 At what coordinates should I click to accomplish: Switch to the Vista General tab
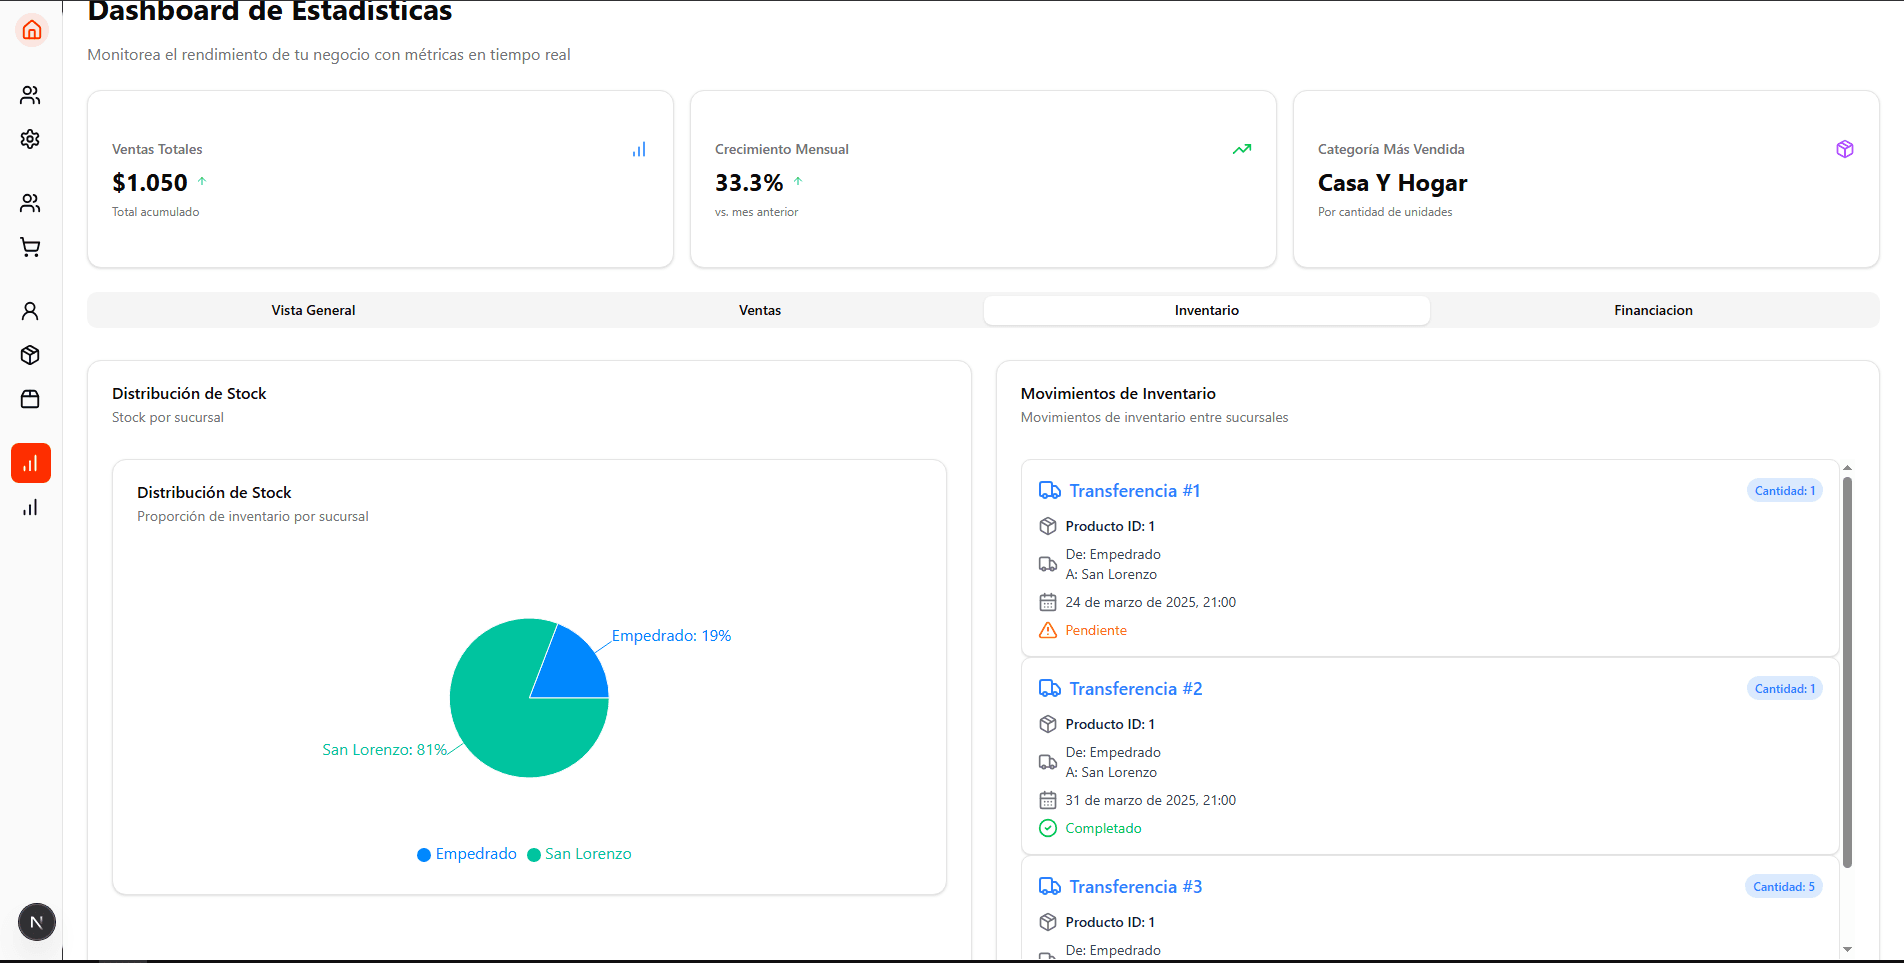pos(313,310)
